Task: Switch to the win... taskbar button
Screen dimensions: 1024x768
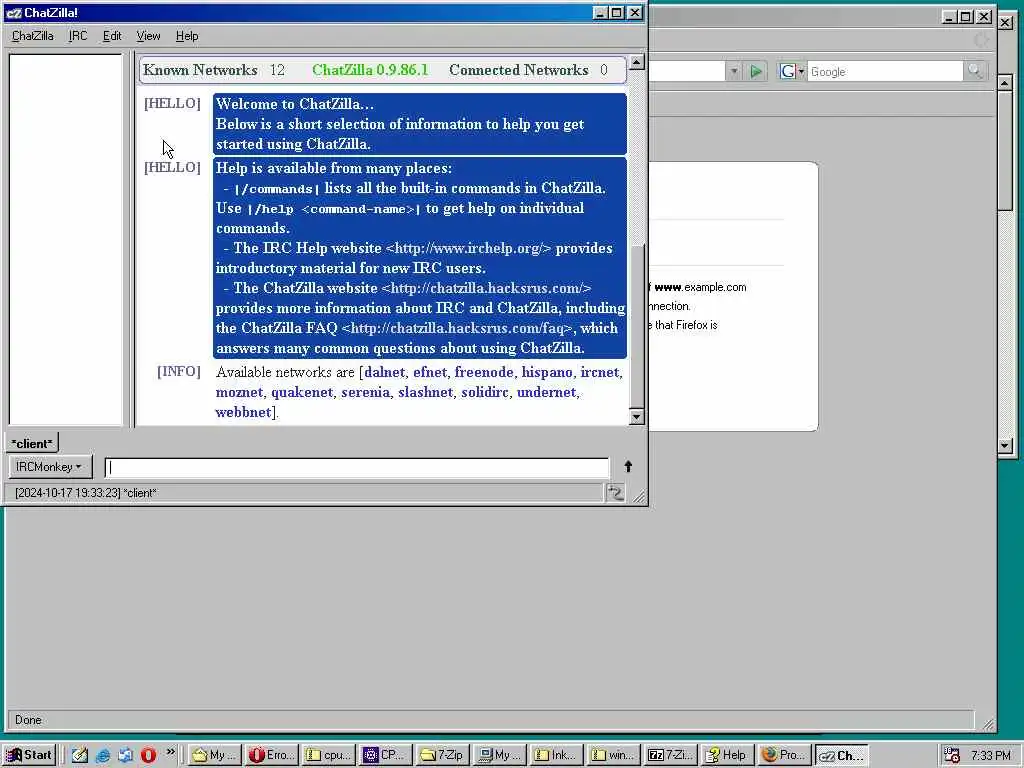Action: point(612,755)
